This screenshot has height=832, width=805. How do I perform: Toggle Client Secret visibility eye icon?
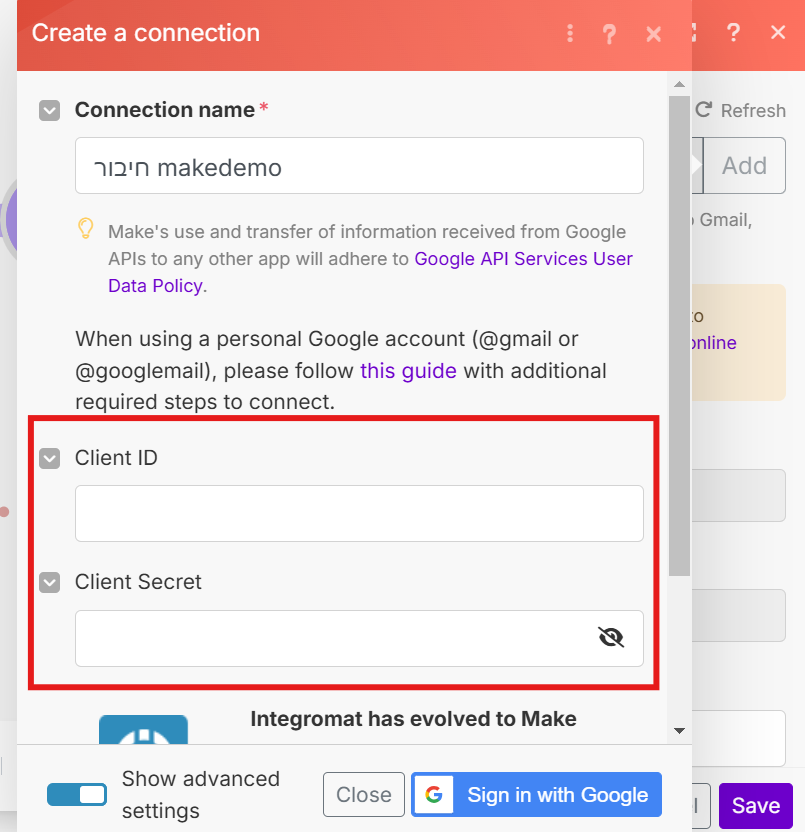point(610,637)
